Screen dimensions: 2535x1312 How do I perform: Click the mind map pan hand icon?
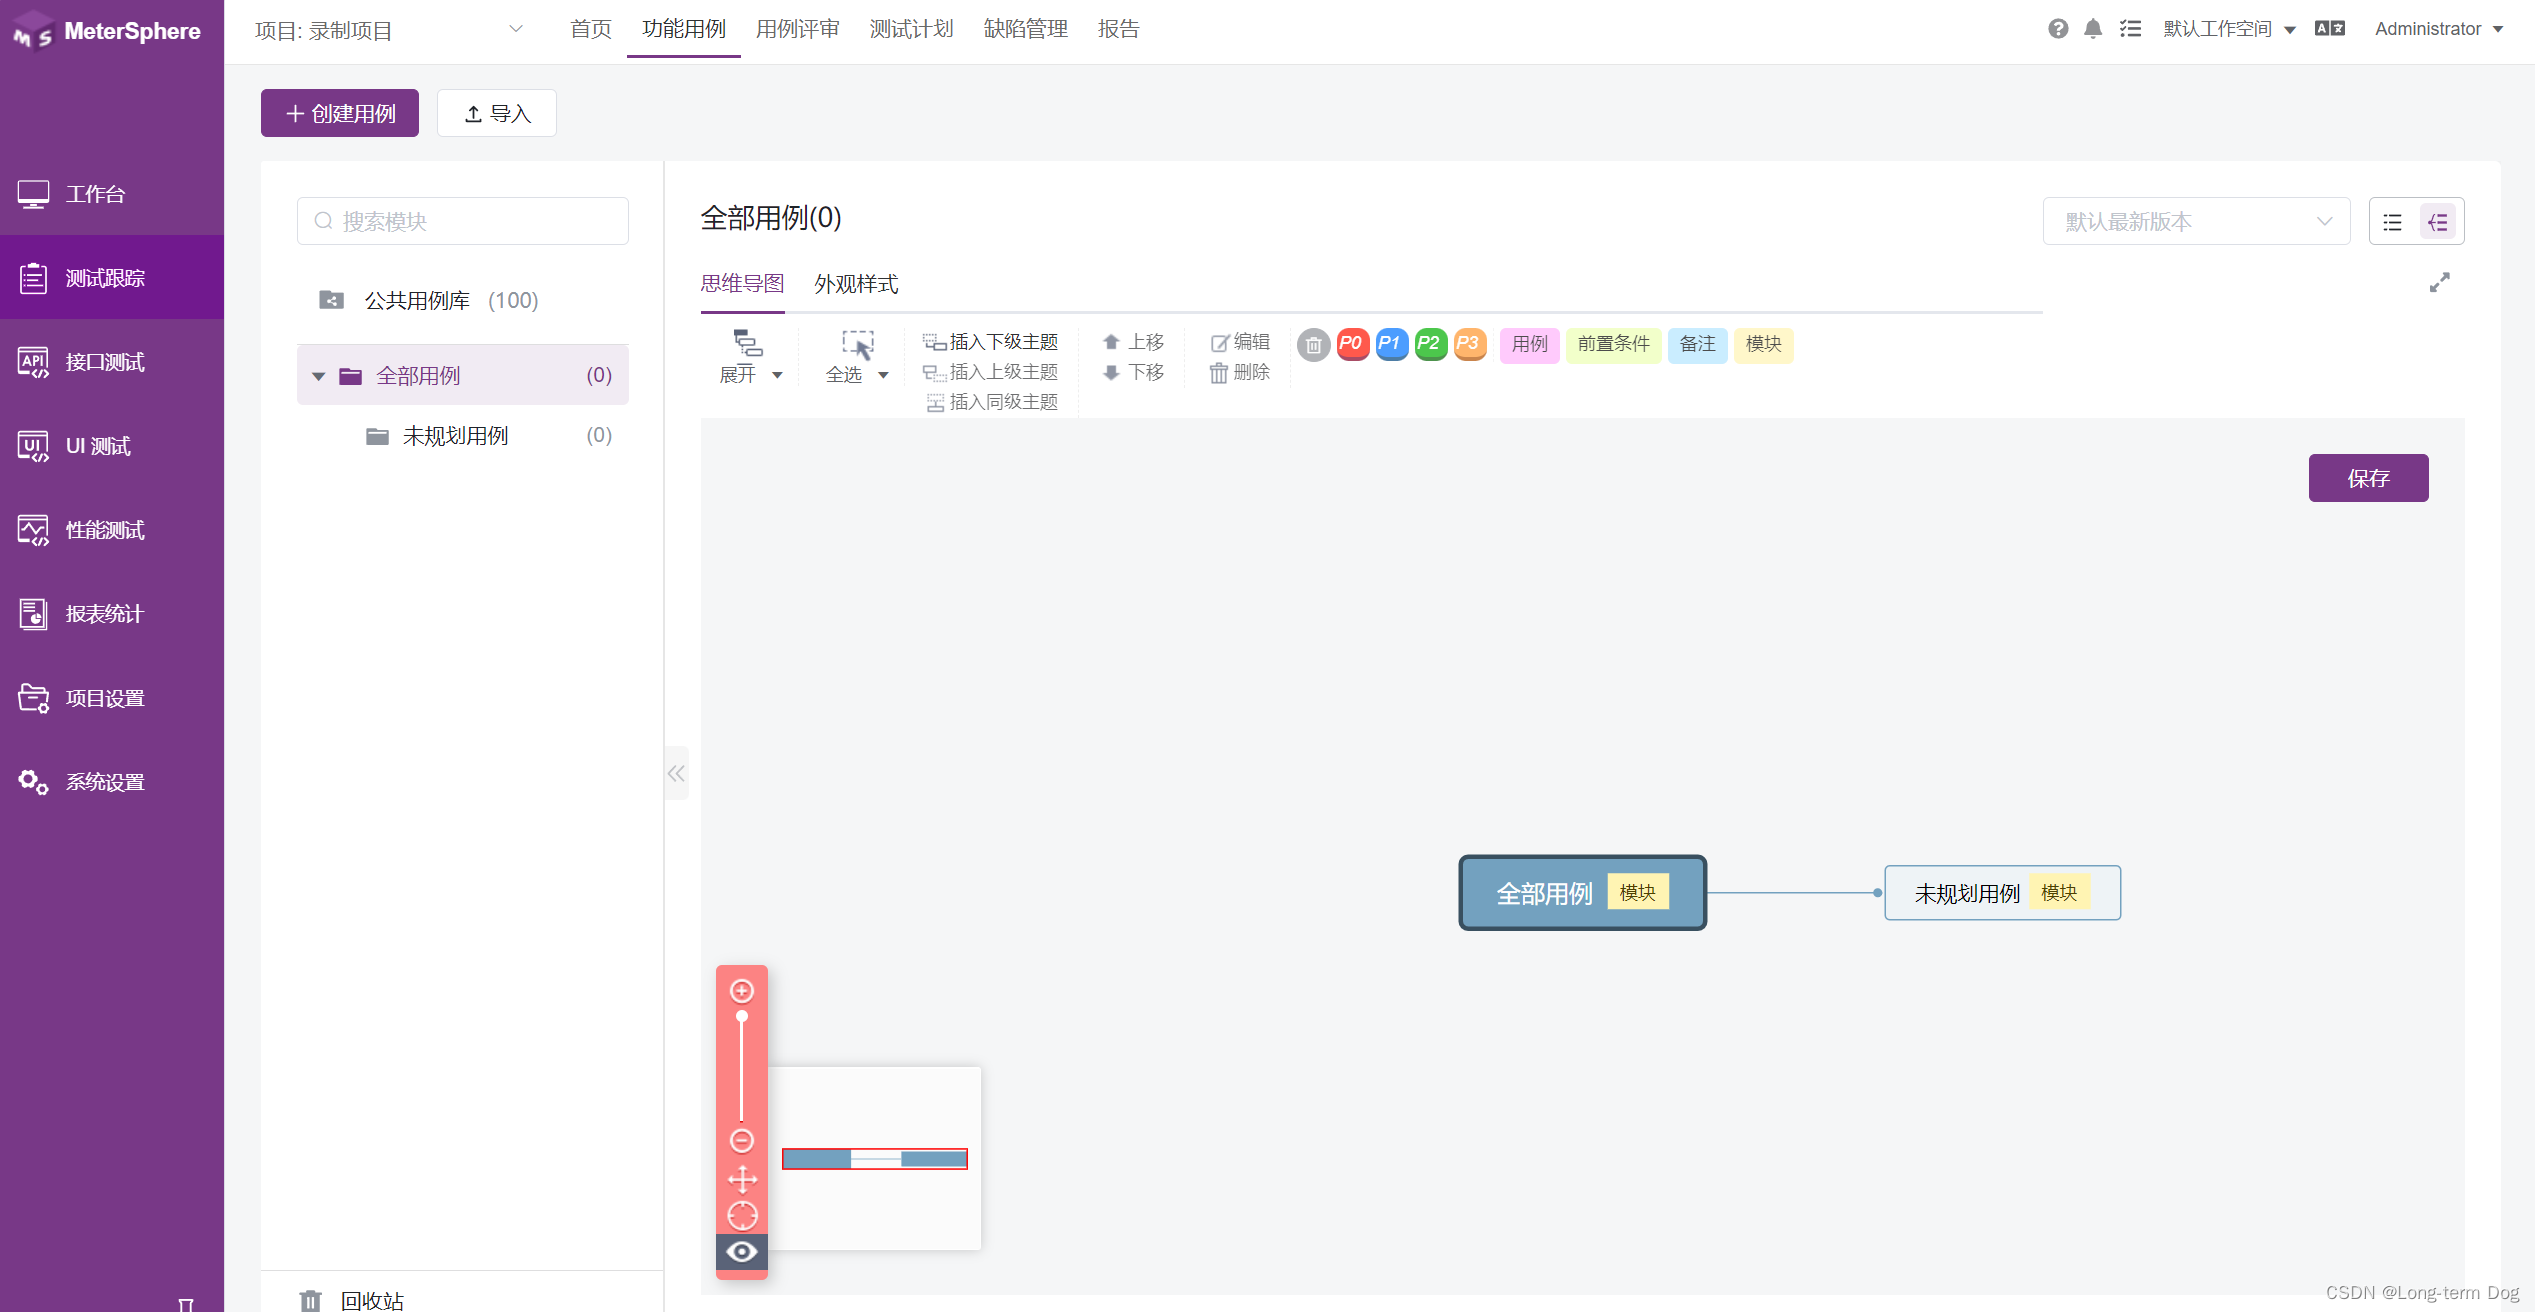(741, 1179)
